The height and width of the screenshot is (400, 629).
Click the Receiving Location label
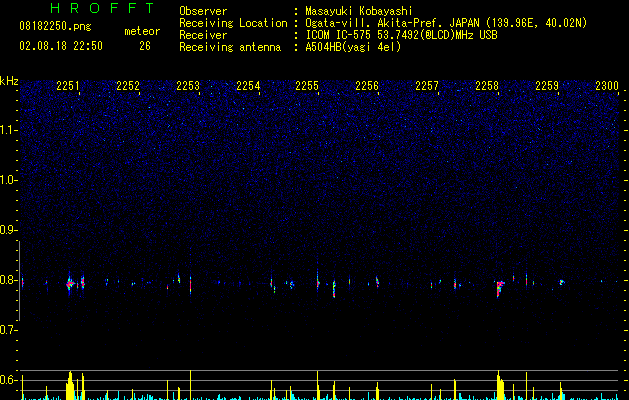pyautogui.click(x=233, y=23)
